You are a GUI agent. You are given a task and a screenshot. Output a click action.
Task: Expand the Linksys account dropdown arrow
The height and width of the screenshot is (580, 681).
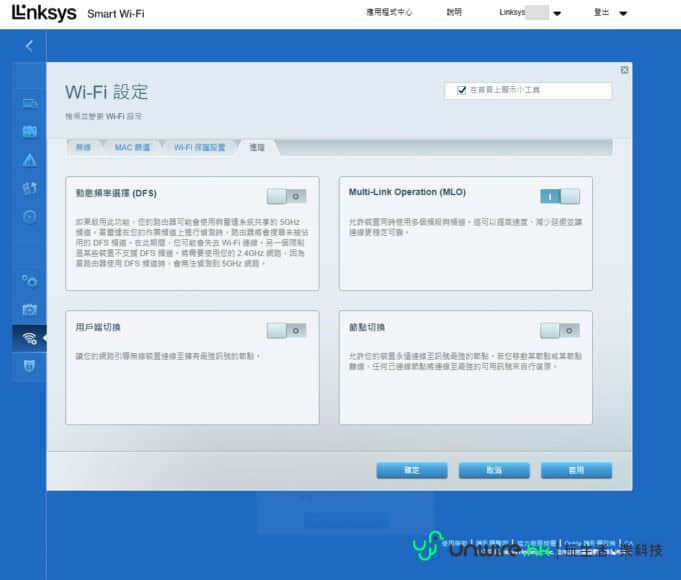(557, 14)
